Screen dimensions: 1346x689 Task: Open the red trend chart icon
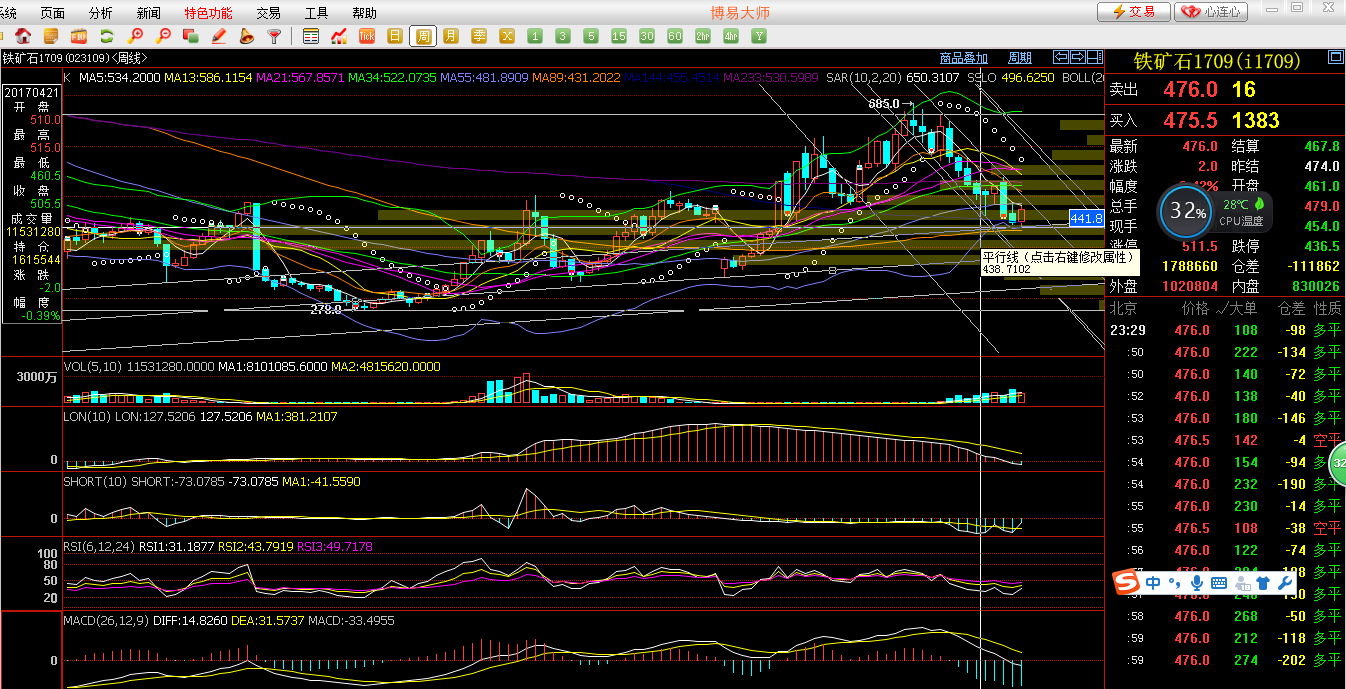pyautogui.click(x=339, y=36)
